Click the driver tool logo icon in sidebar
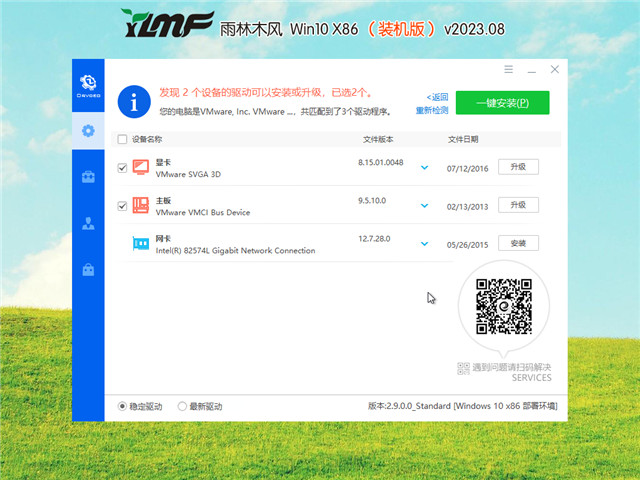 coord(88,86)
